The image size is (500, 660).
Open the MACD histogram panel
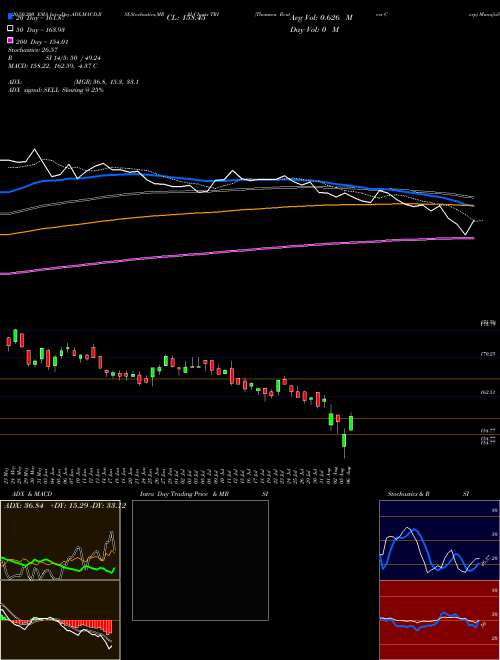(x=60, y=620)
